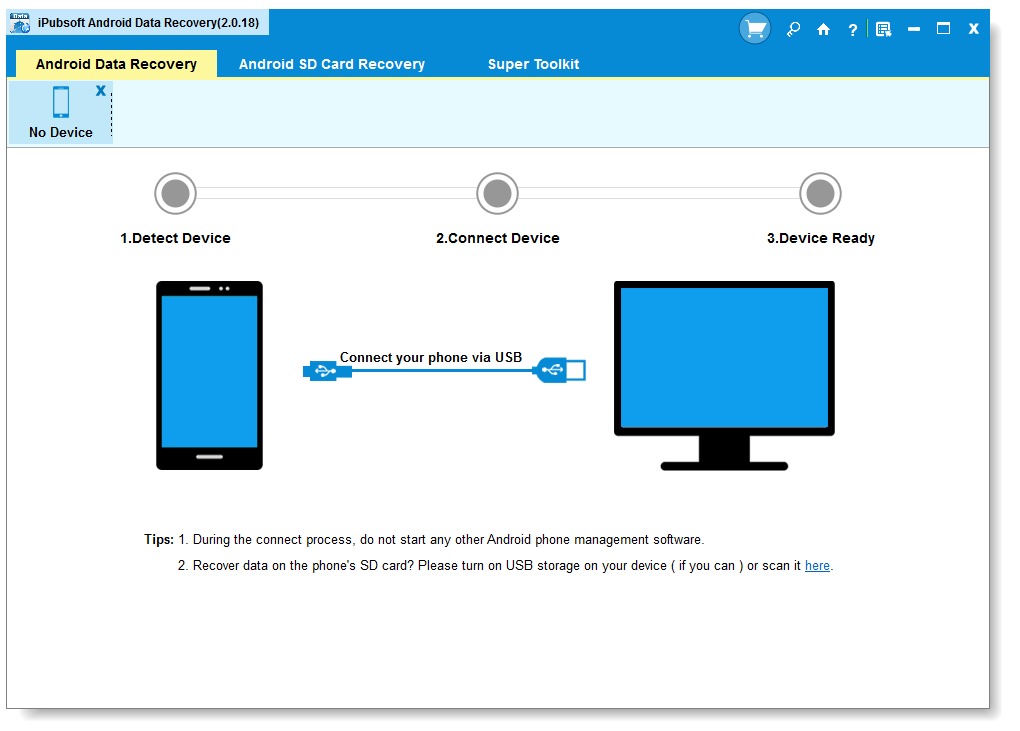Screen dimensions: 1020x731
Task: Maximize the iPubsoft window
Action: [x=943, y=29]
